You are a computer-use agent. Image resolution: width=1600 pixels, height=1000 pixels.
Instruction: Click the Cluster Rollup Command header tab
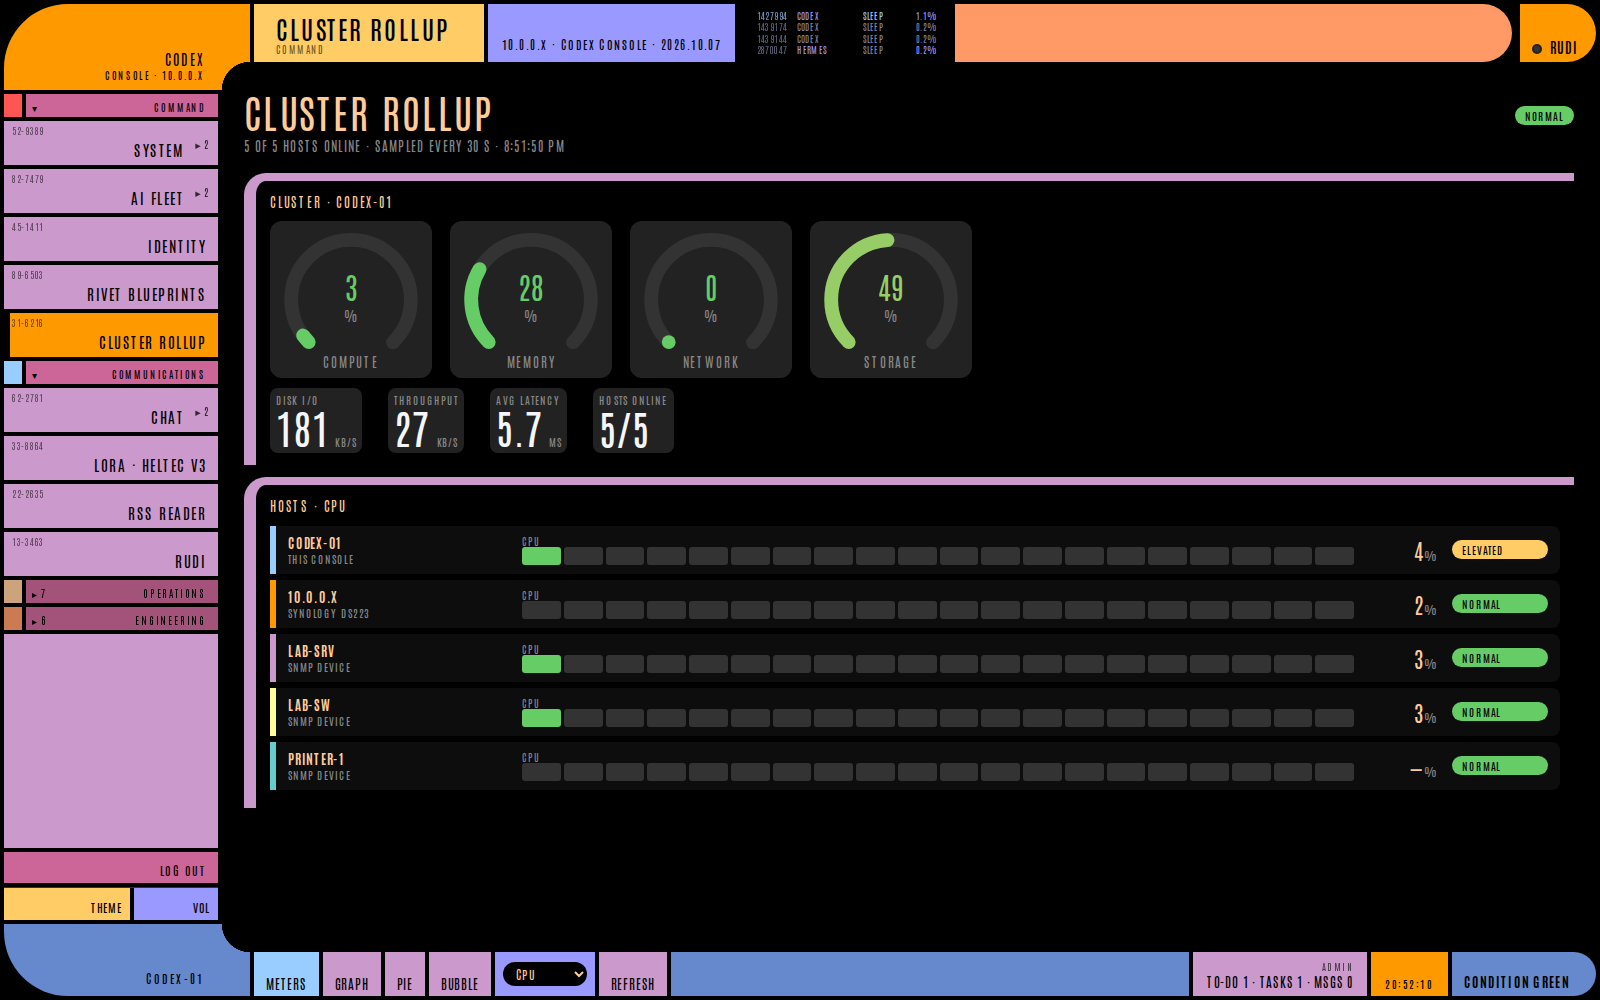pos(369,33)
